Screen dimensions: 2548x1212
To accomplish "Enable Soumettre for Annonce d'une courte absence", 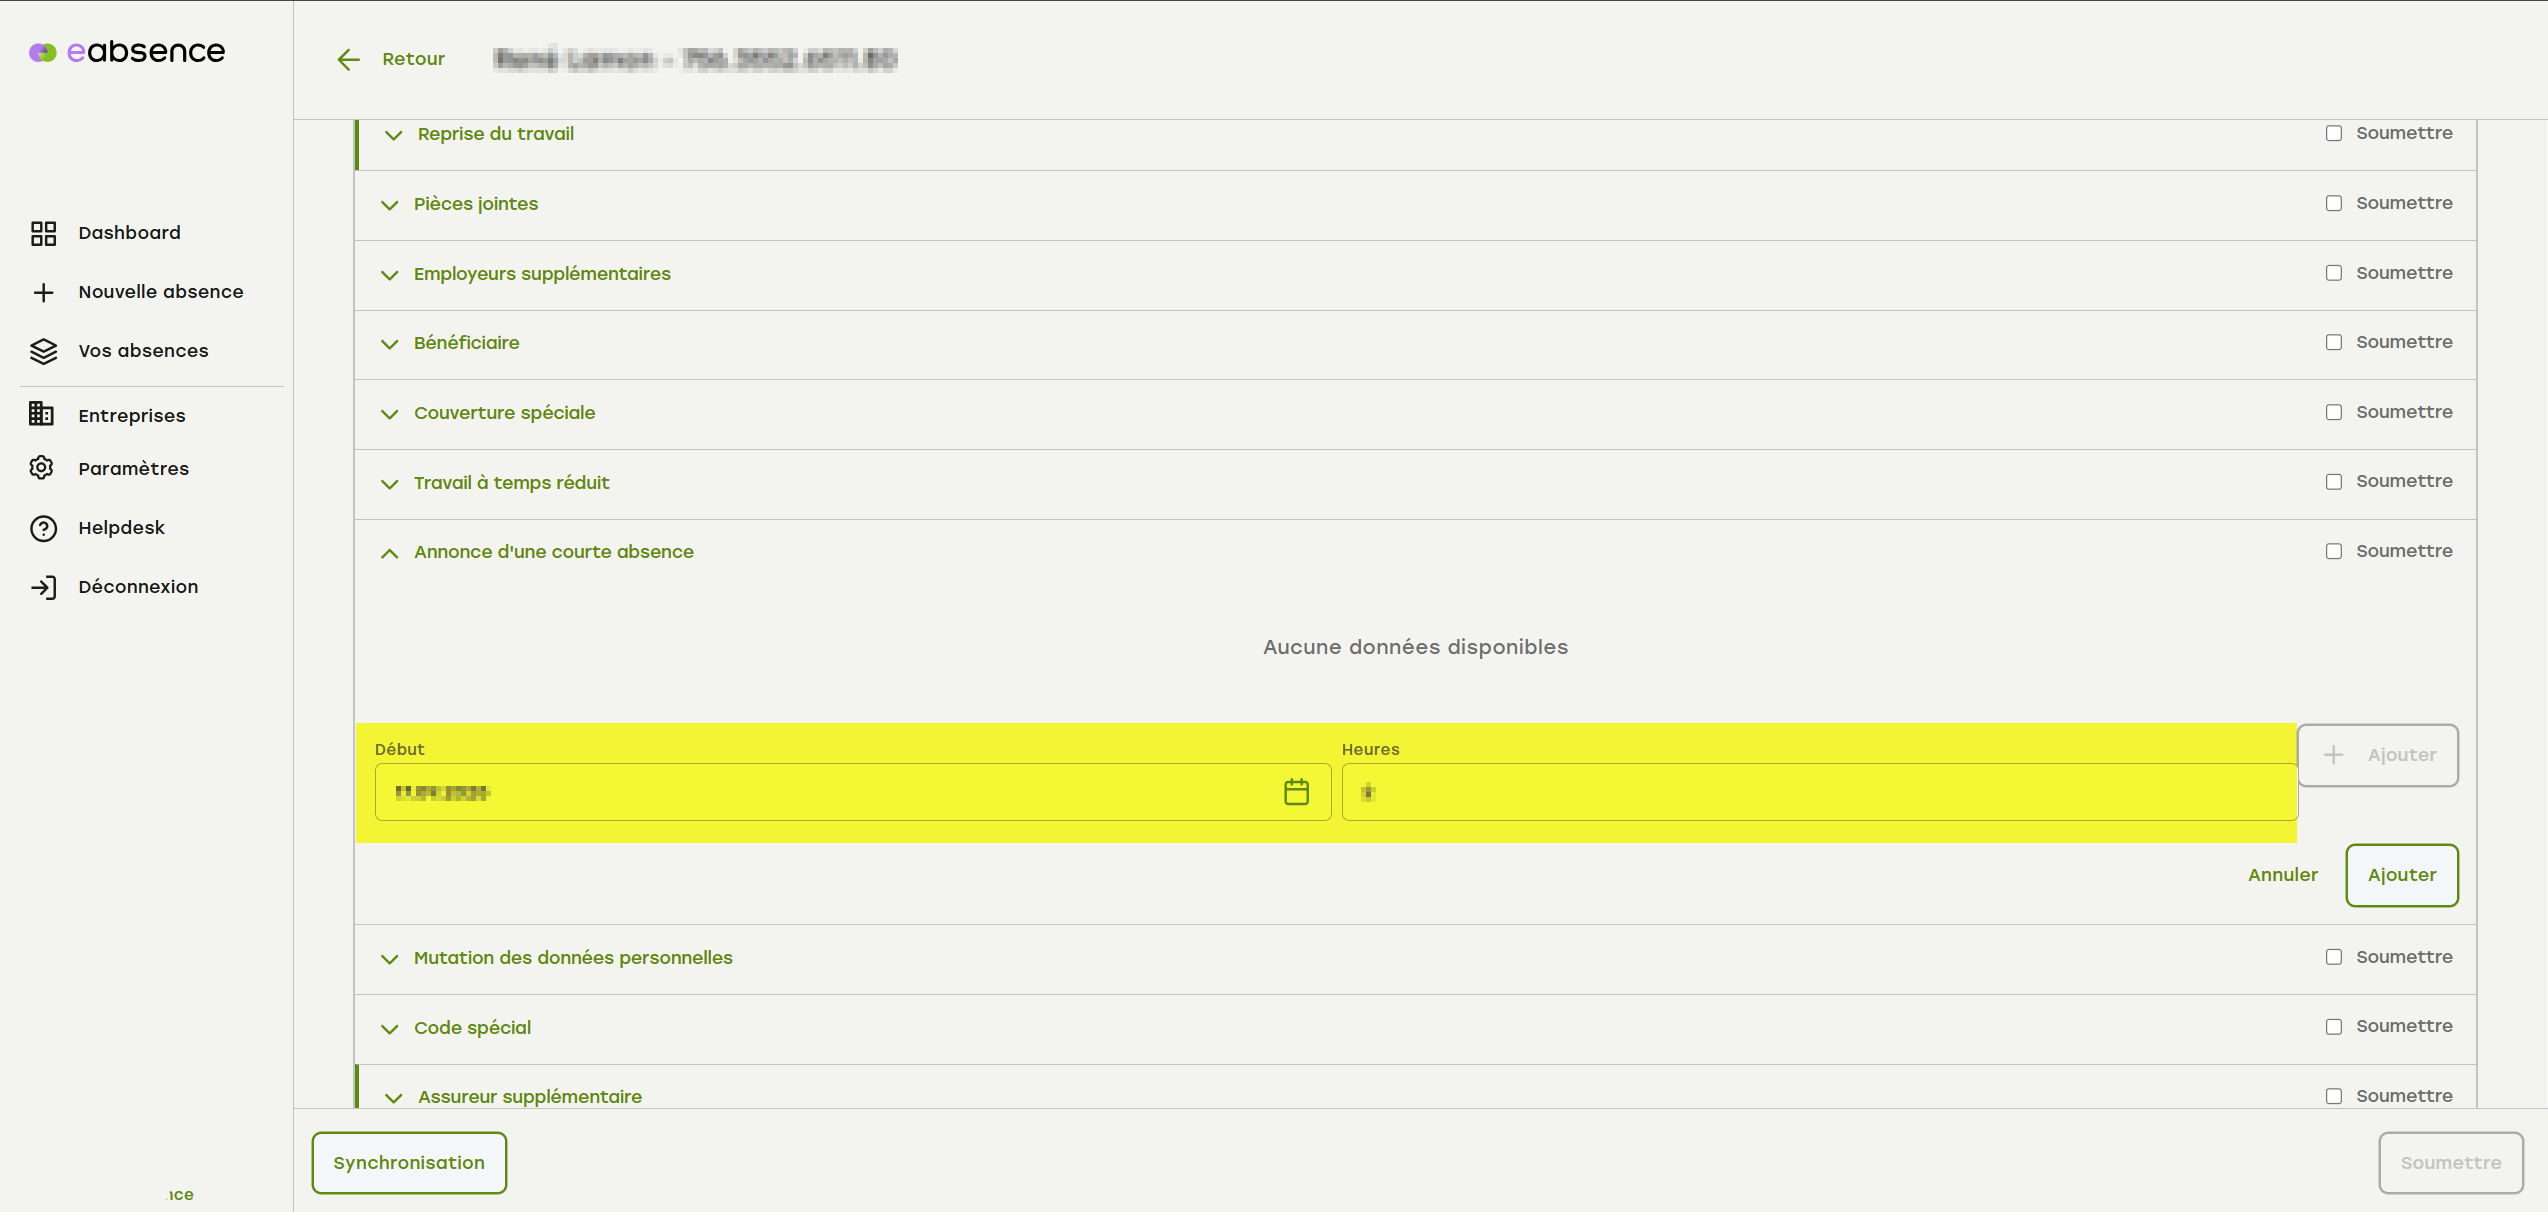I will click(2333, 552).
